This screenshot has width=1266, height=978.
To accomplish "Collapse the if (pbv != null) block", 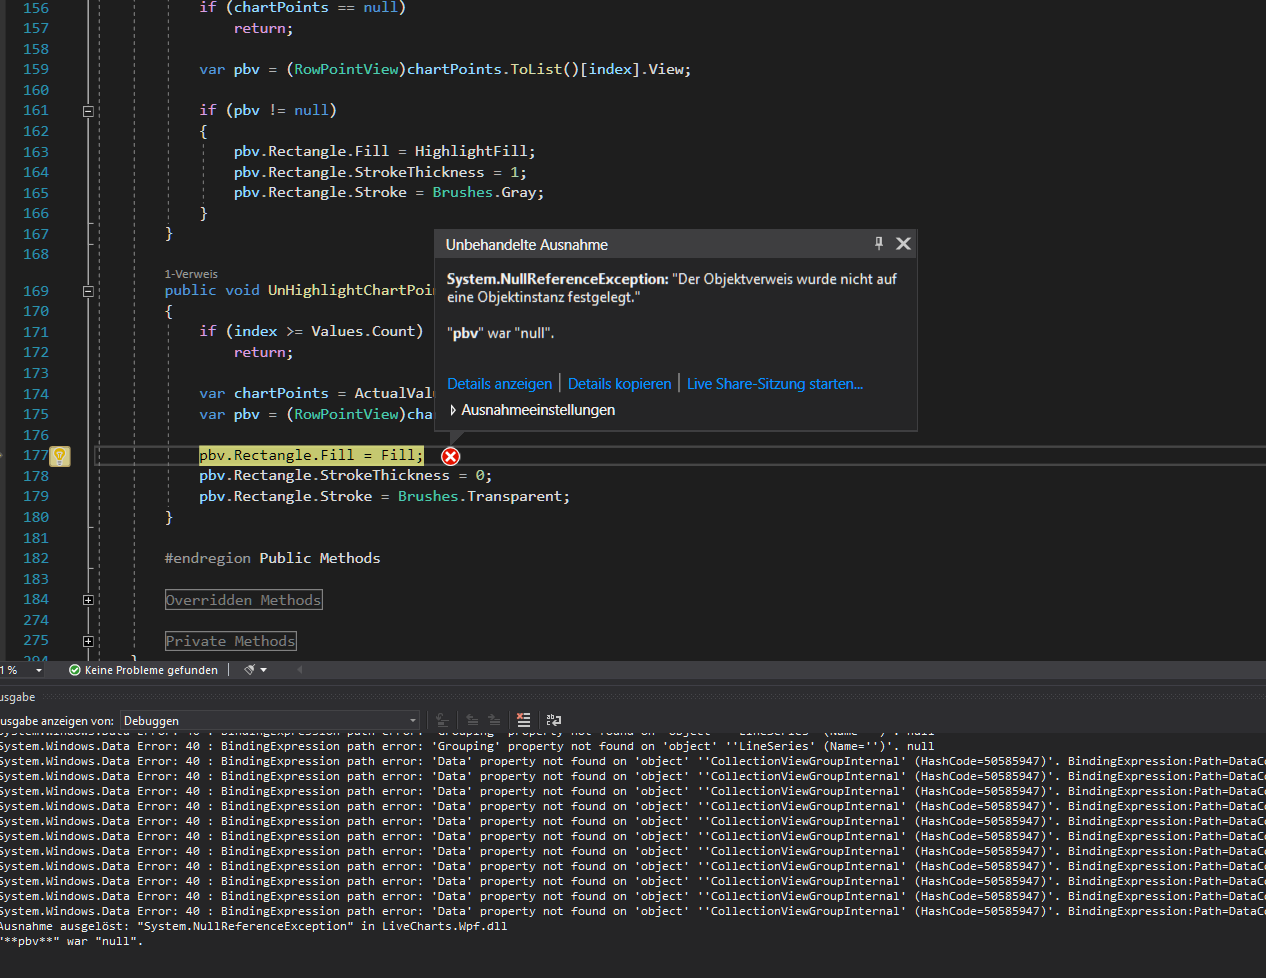I will (x=88, y=111).
